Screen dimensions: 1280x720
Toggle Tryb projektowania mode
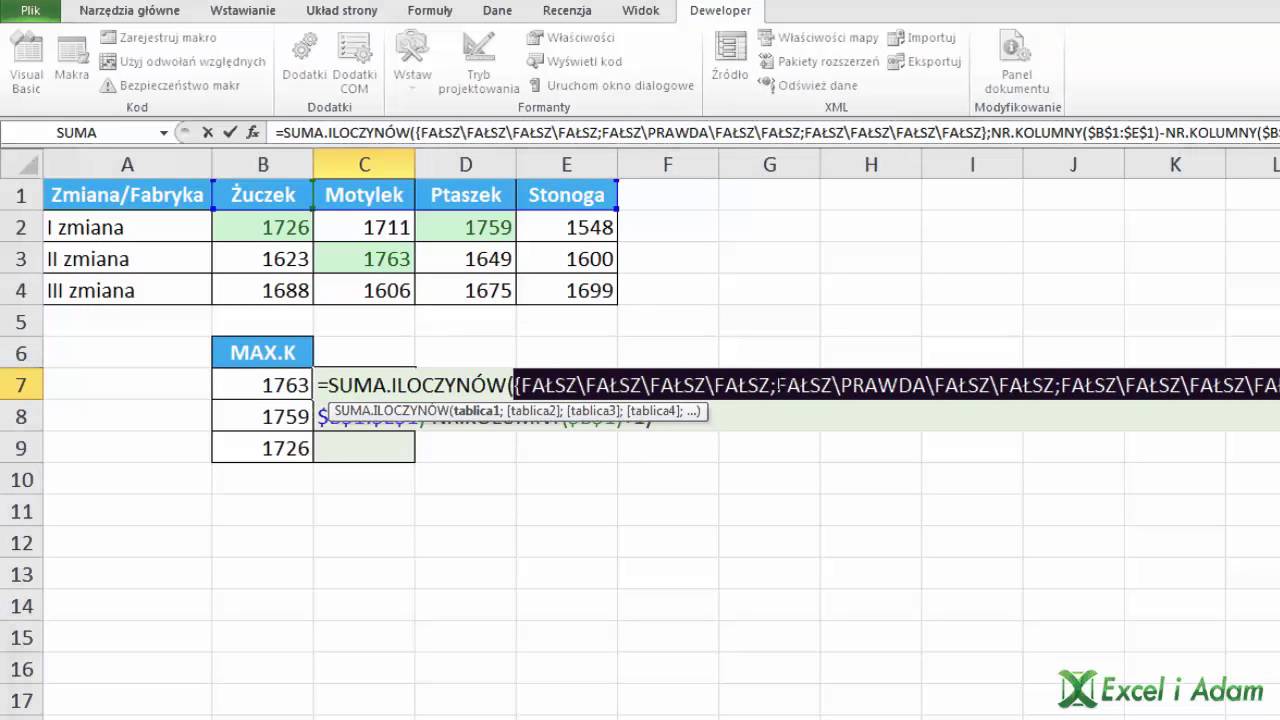tap(479, 63)
